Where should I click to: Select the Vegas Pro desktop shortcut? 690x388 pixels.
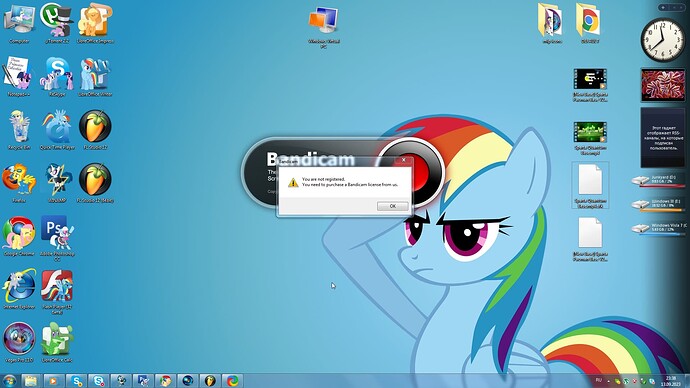[x=19, y=342]
